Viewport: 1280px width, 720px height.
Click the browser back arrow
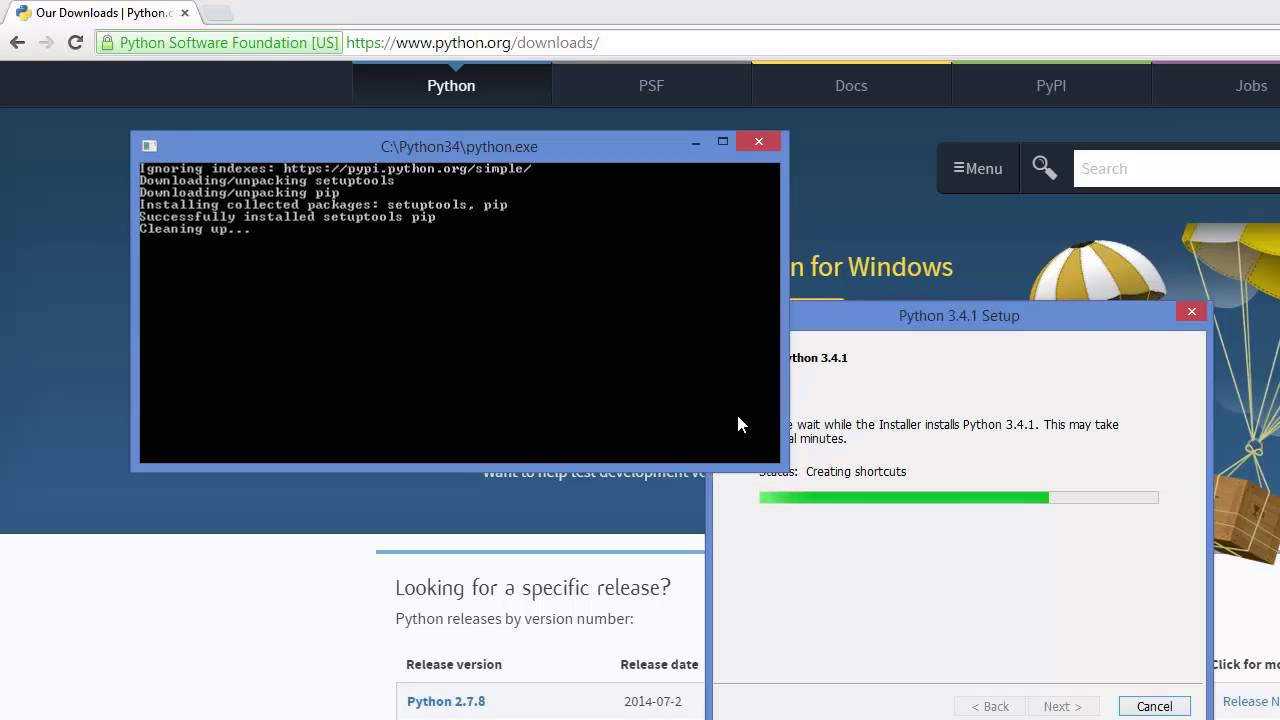17,42
